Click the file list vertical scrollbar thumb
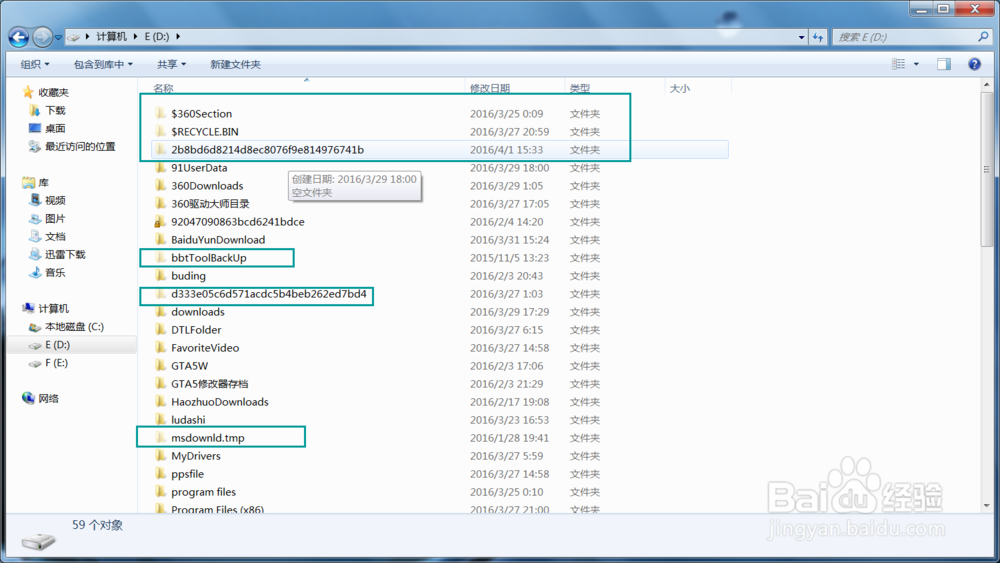This screenshot has width=1000, height=563. [987, 169]
